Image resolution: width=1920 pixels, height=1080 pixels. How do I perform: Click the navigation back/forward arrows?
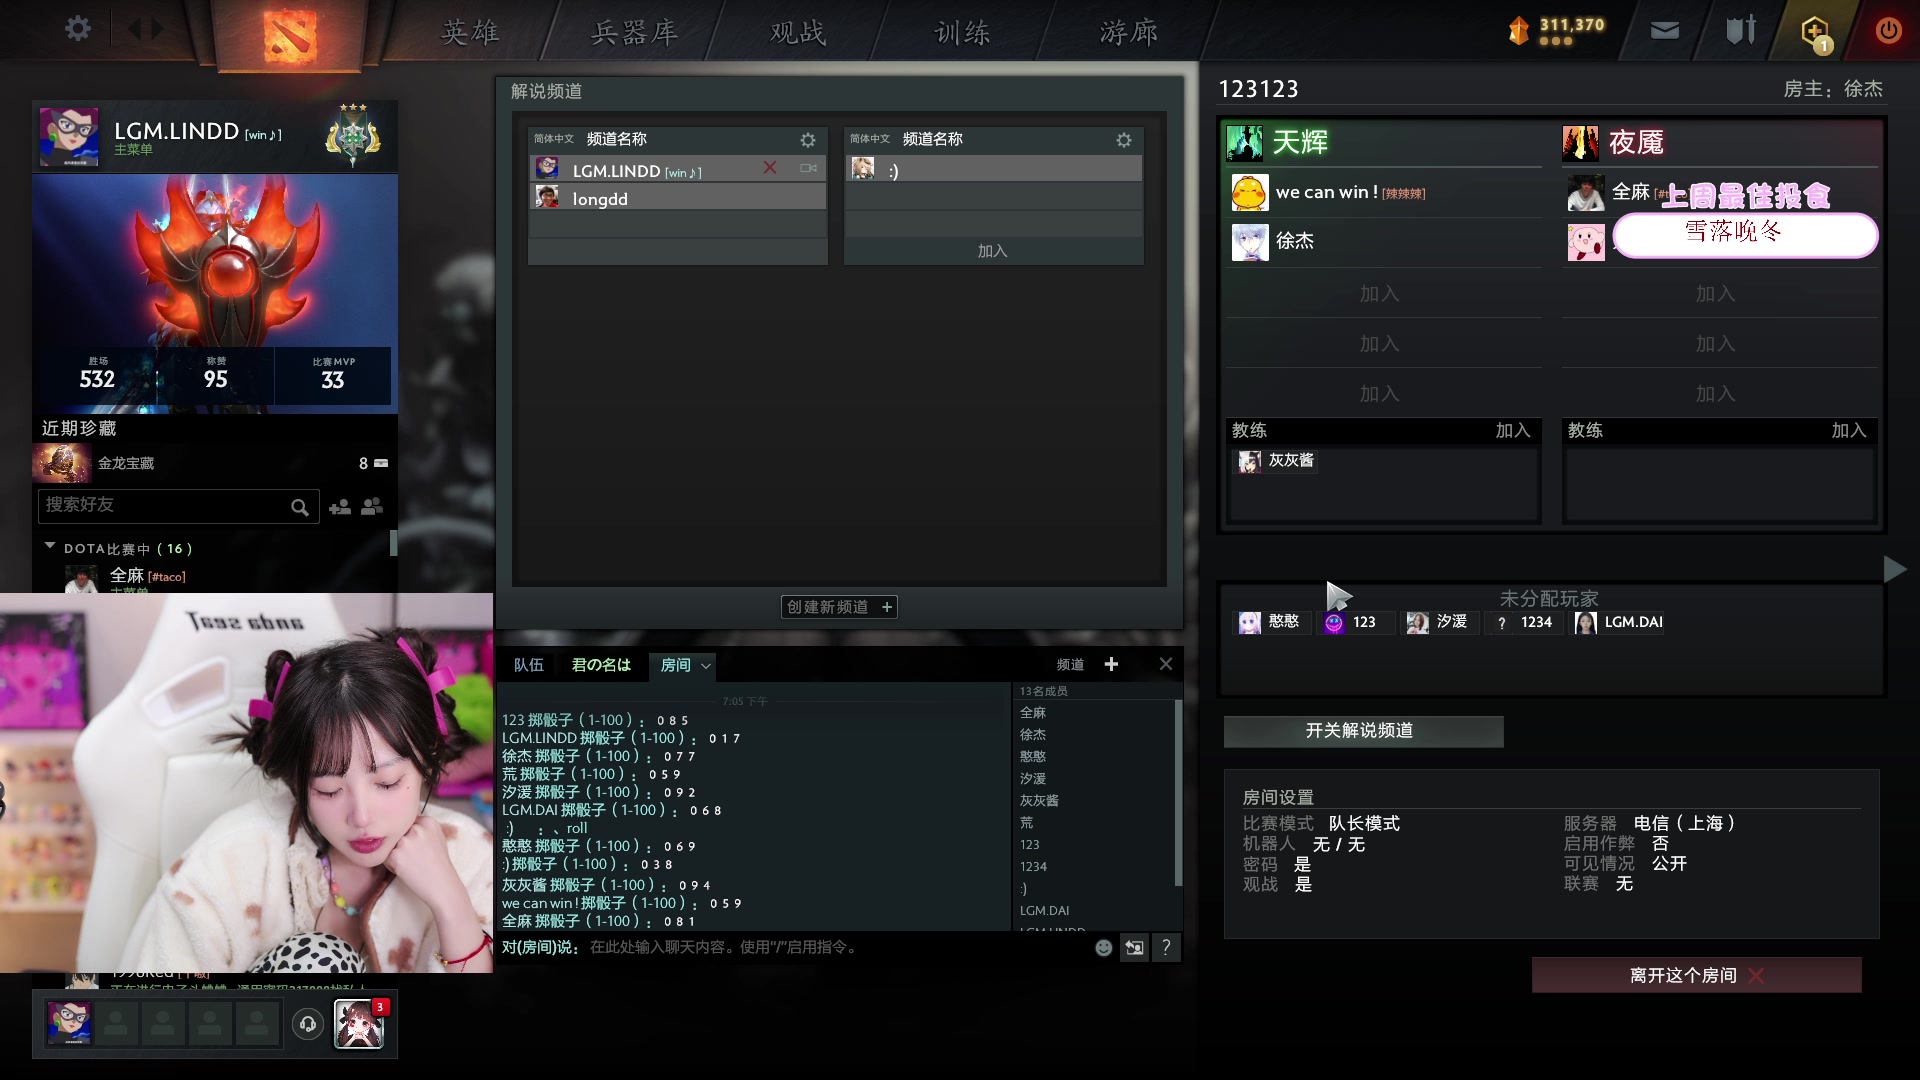click(145, 29)
